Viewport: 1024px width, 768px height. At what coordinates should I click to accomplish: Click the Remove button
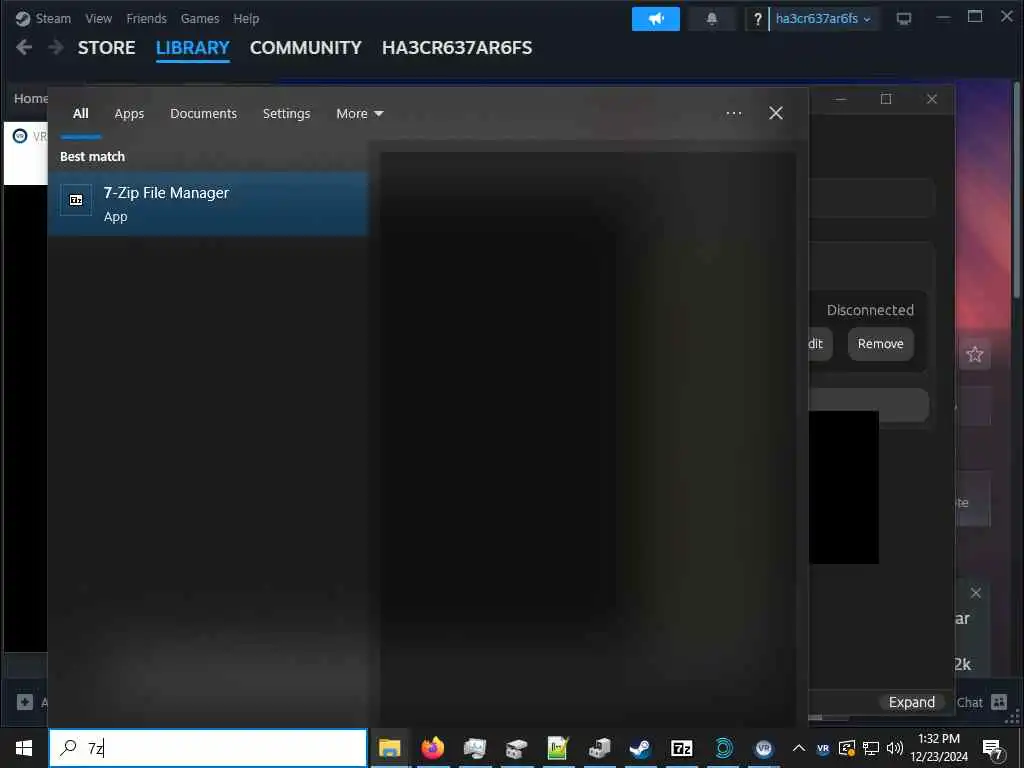click(880, 344)
